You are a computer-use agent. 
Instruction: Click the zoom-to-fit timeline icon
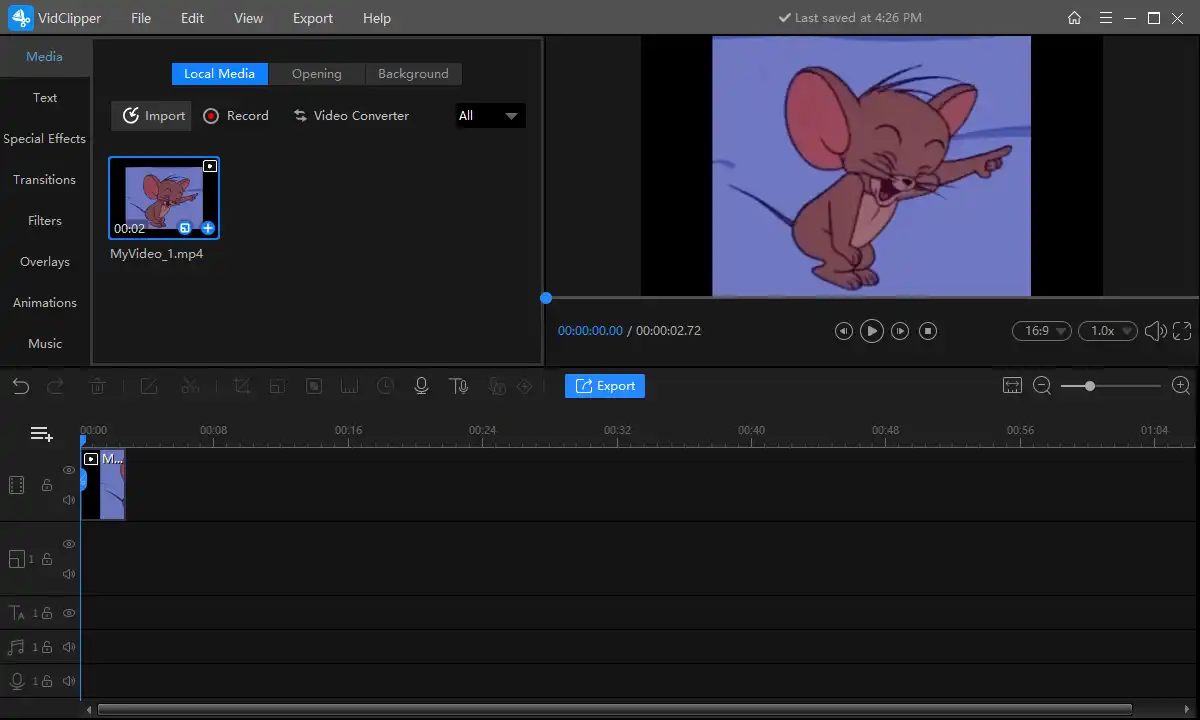[x=1012, y=386]
